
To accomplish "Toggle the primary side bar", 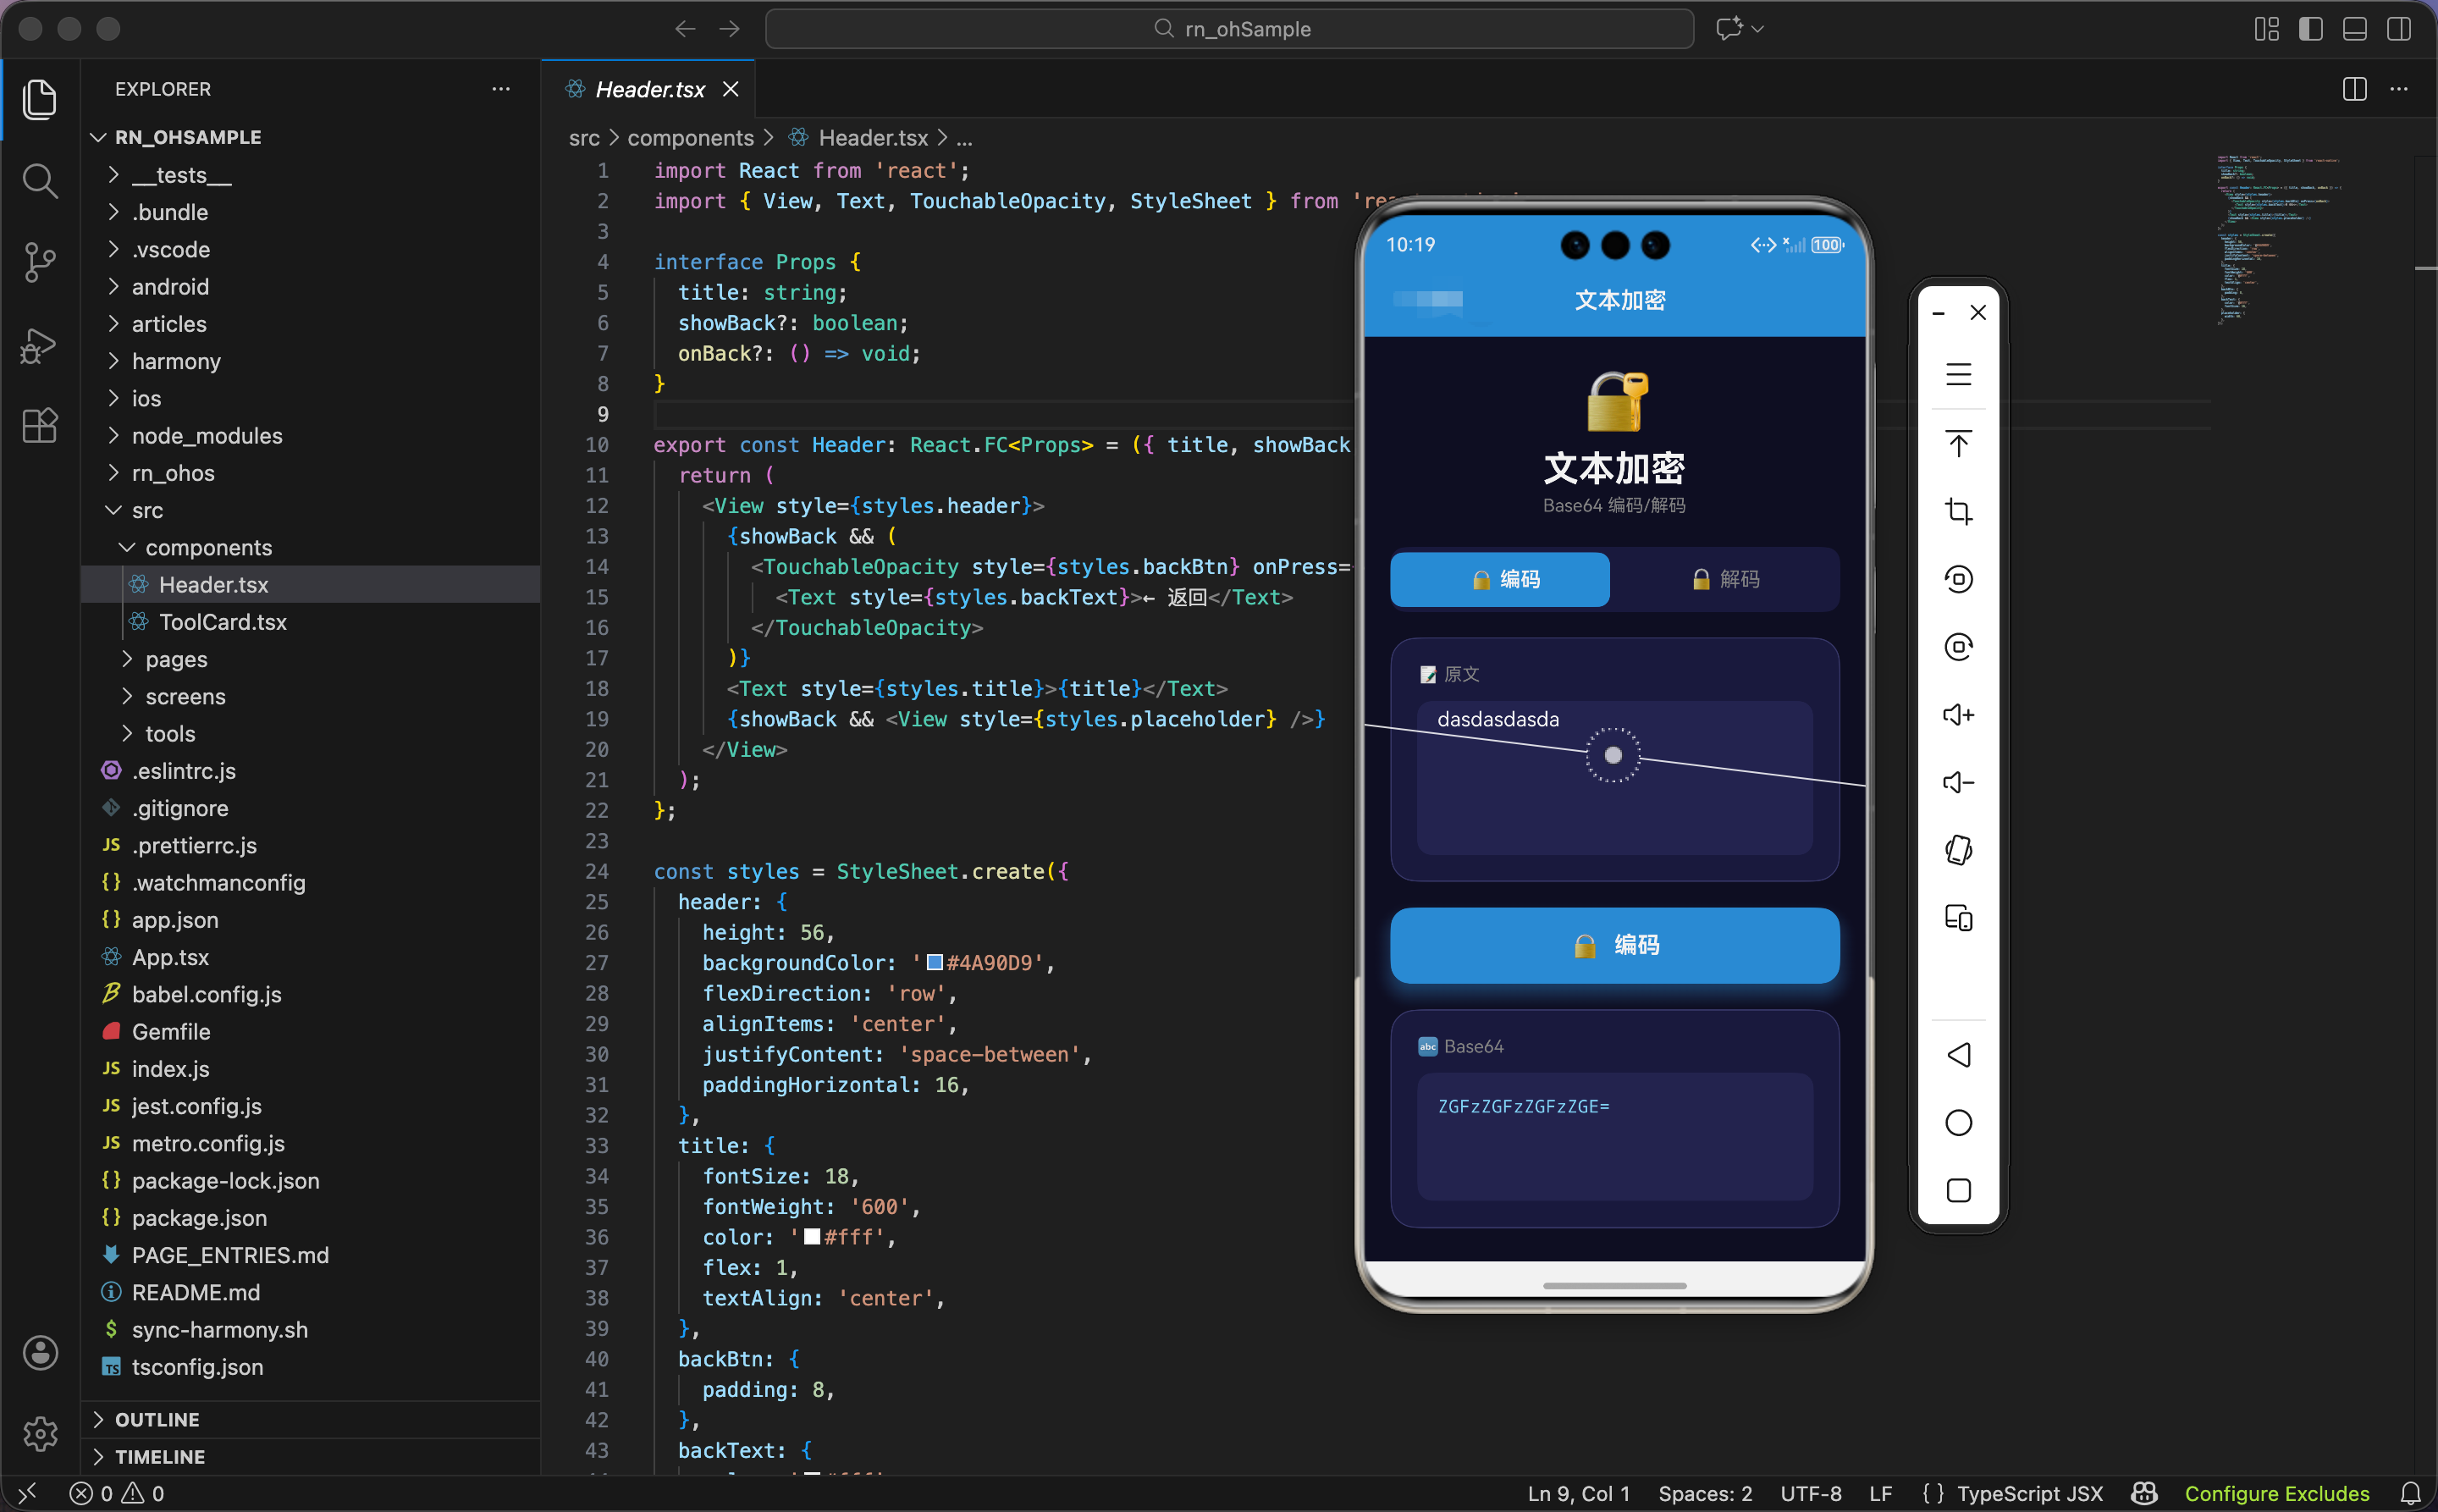I will tap(2311, 29).
